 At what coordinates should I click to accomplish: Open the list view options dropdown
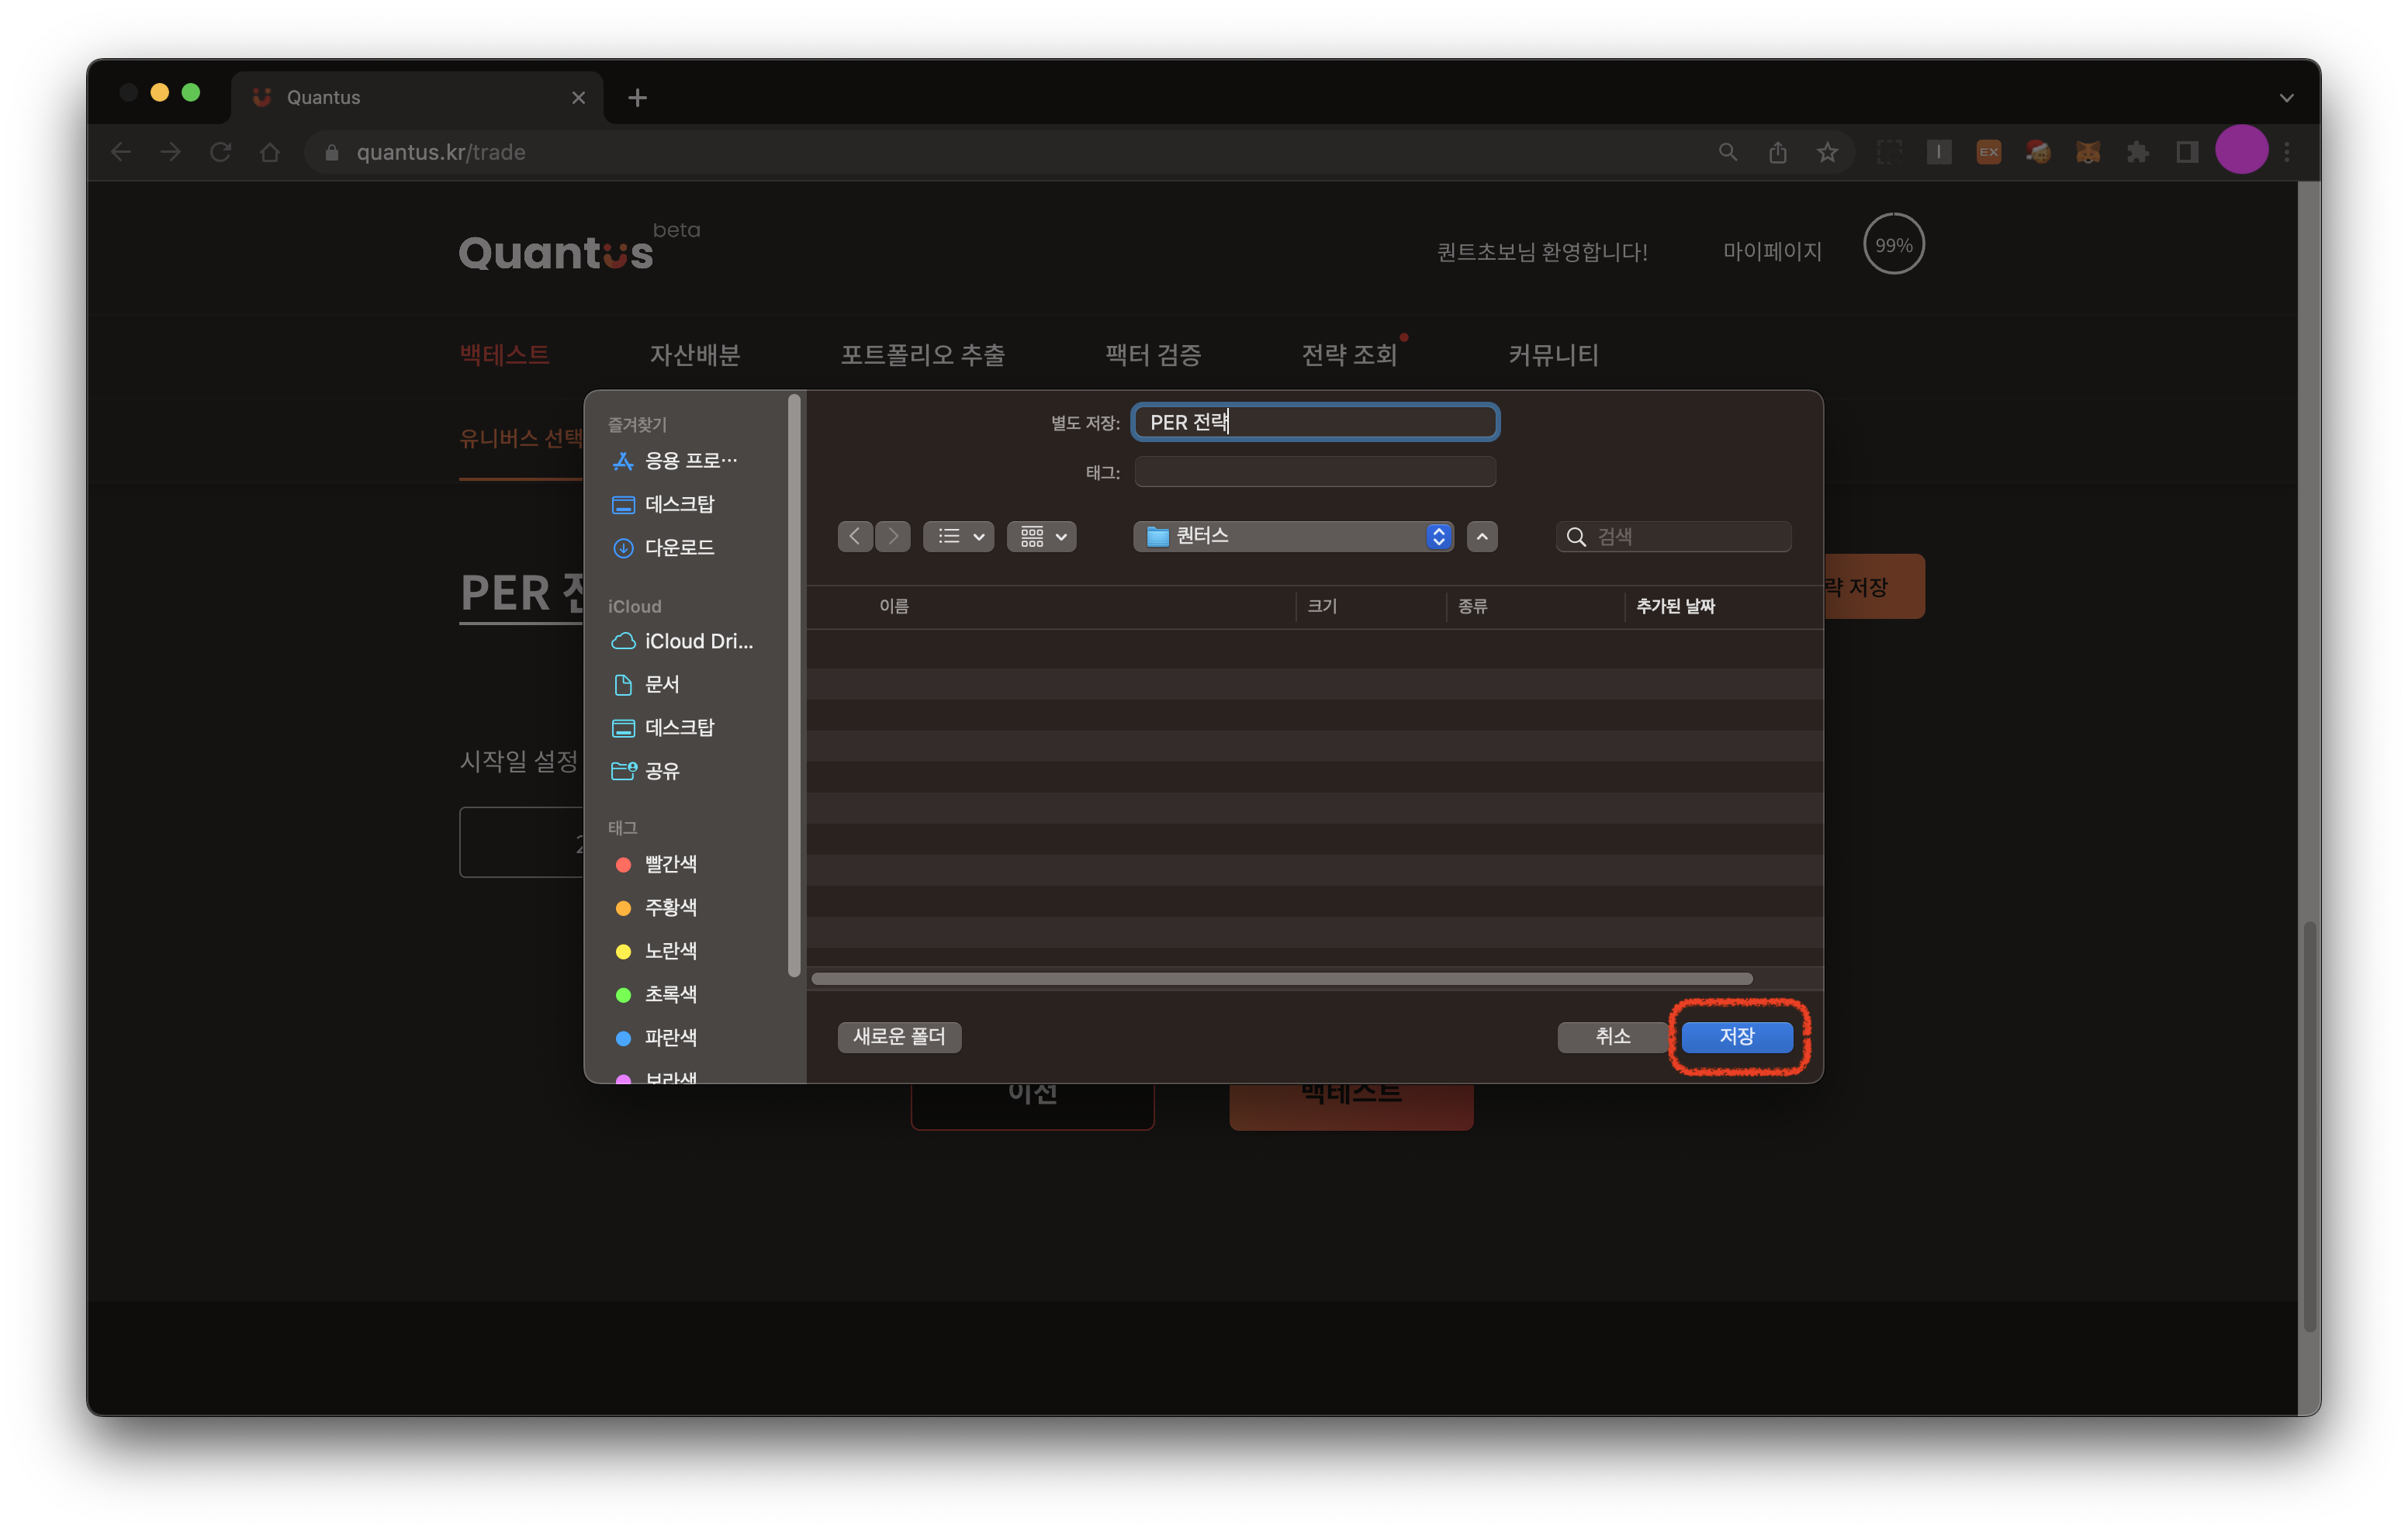click(959, 537)
